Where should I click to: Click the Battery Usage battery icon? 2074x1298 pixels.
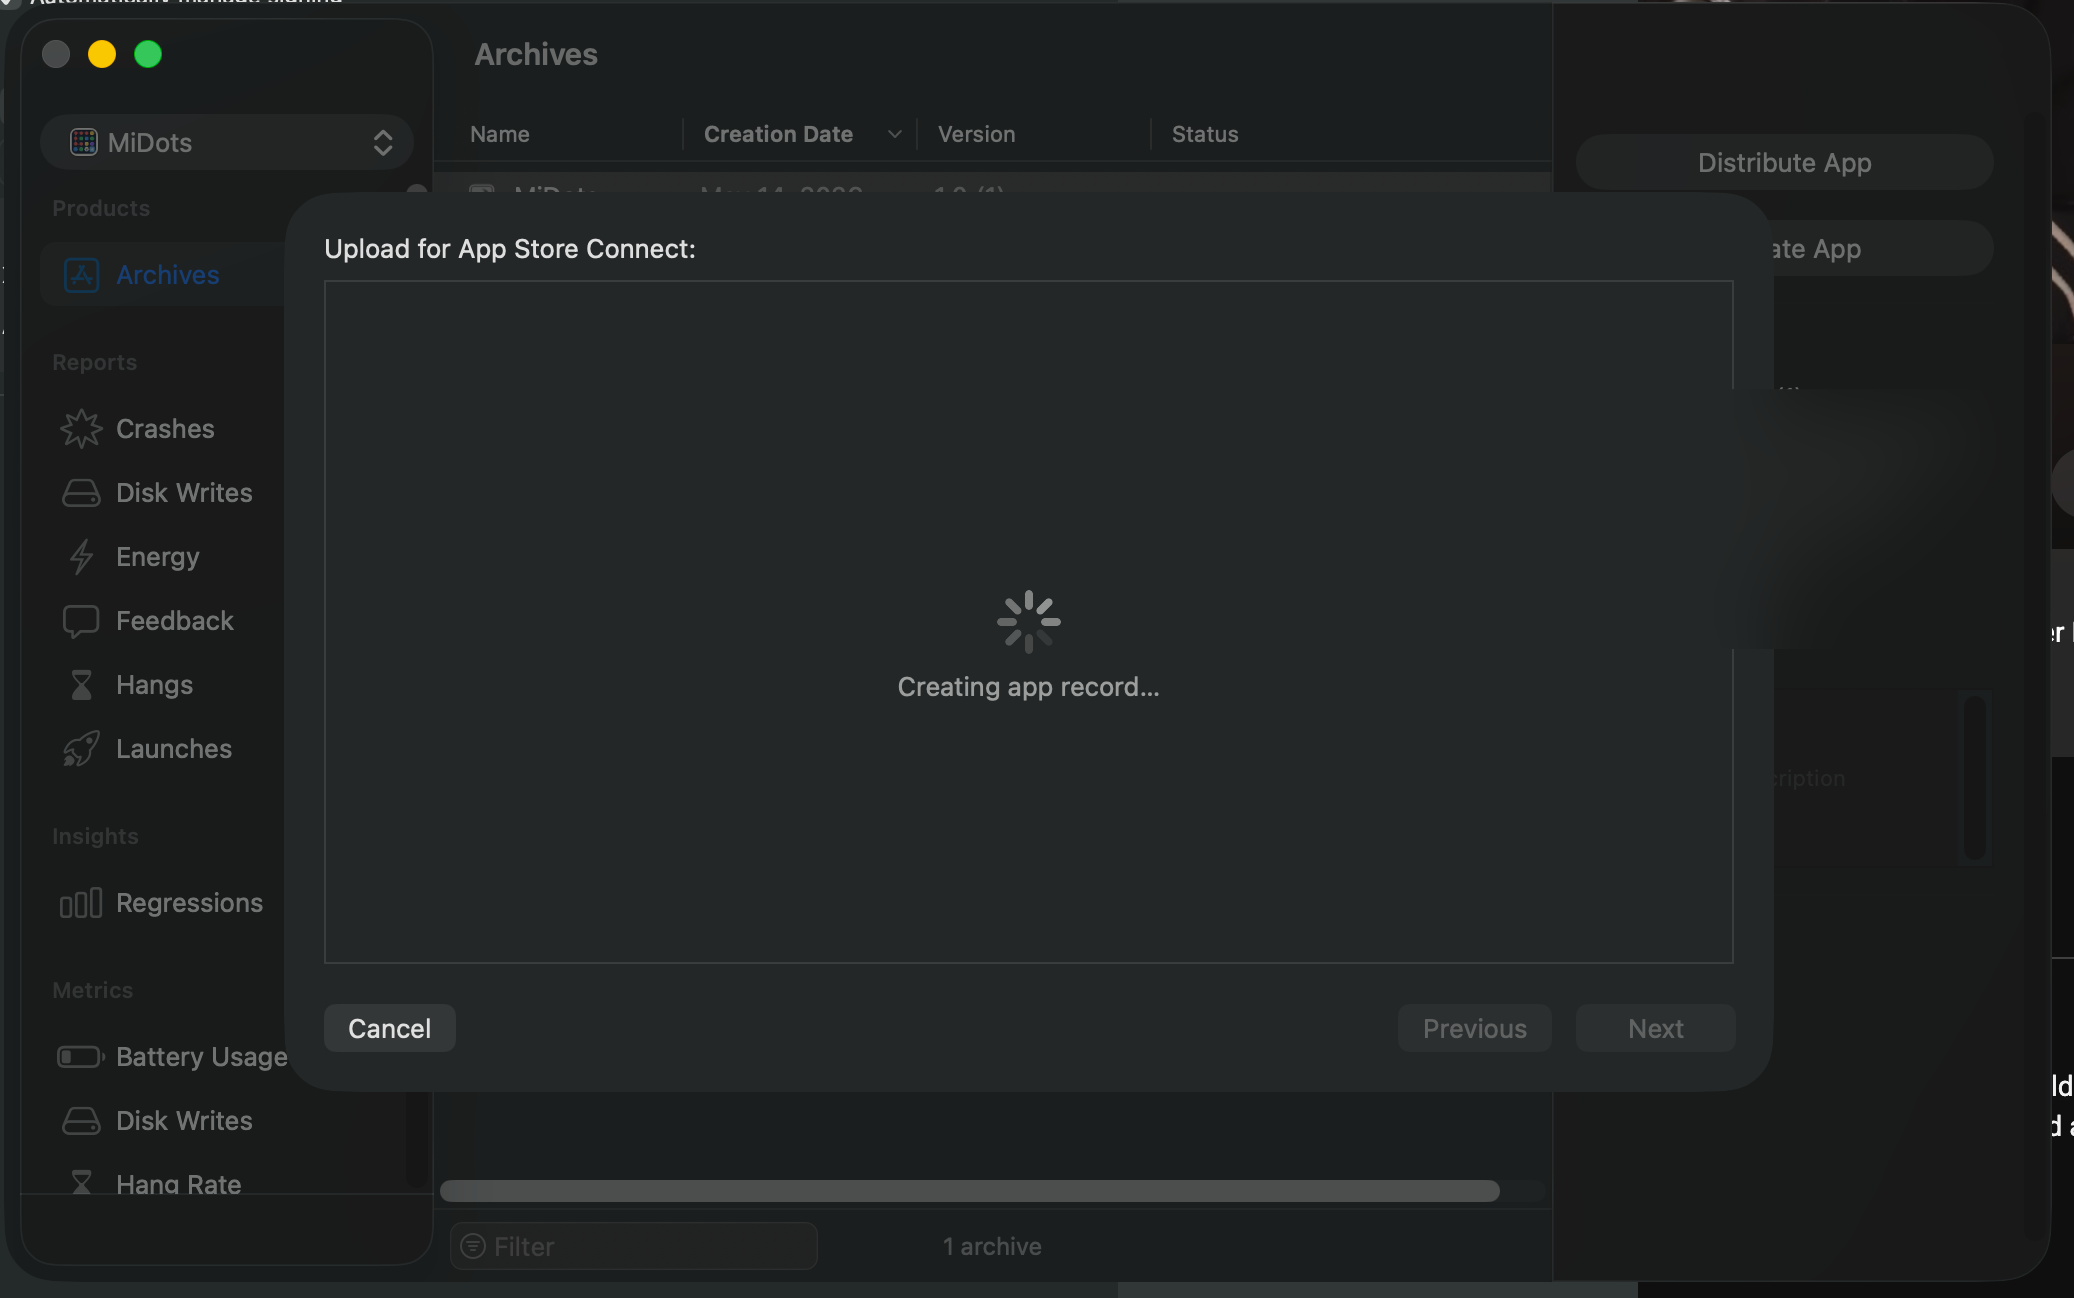pyautogui.click(x=81, y=1057)
